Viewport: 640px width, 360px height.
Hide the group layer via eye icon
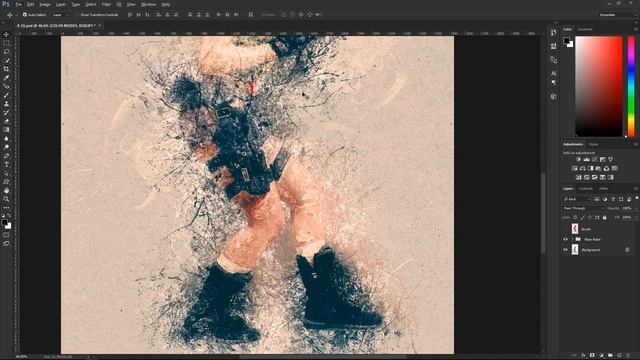click(x=565, y=240)
